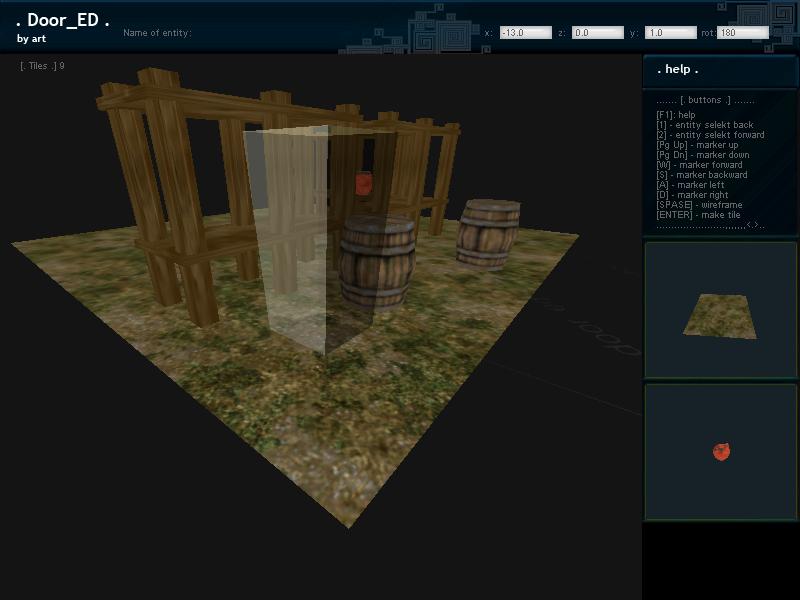The width and height of the screenshot is (800, 600).
Task: Click the help panel header
Action: [720, 70]
